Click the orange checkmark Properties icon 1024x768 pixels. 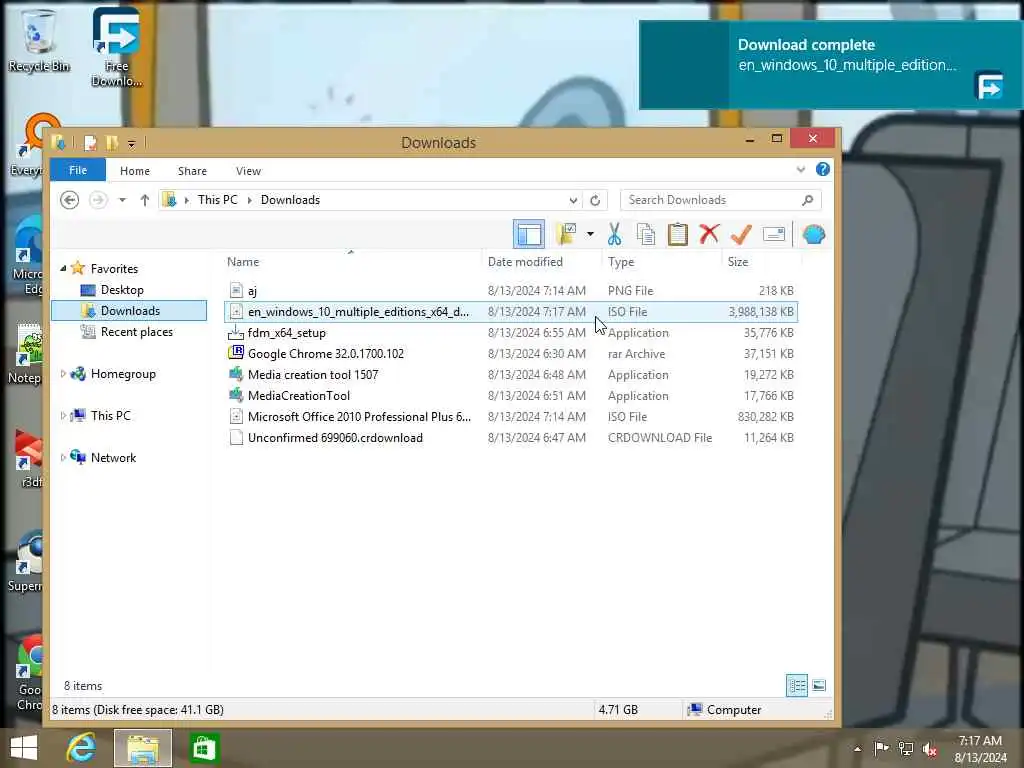coord(741,234)
